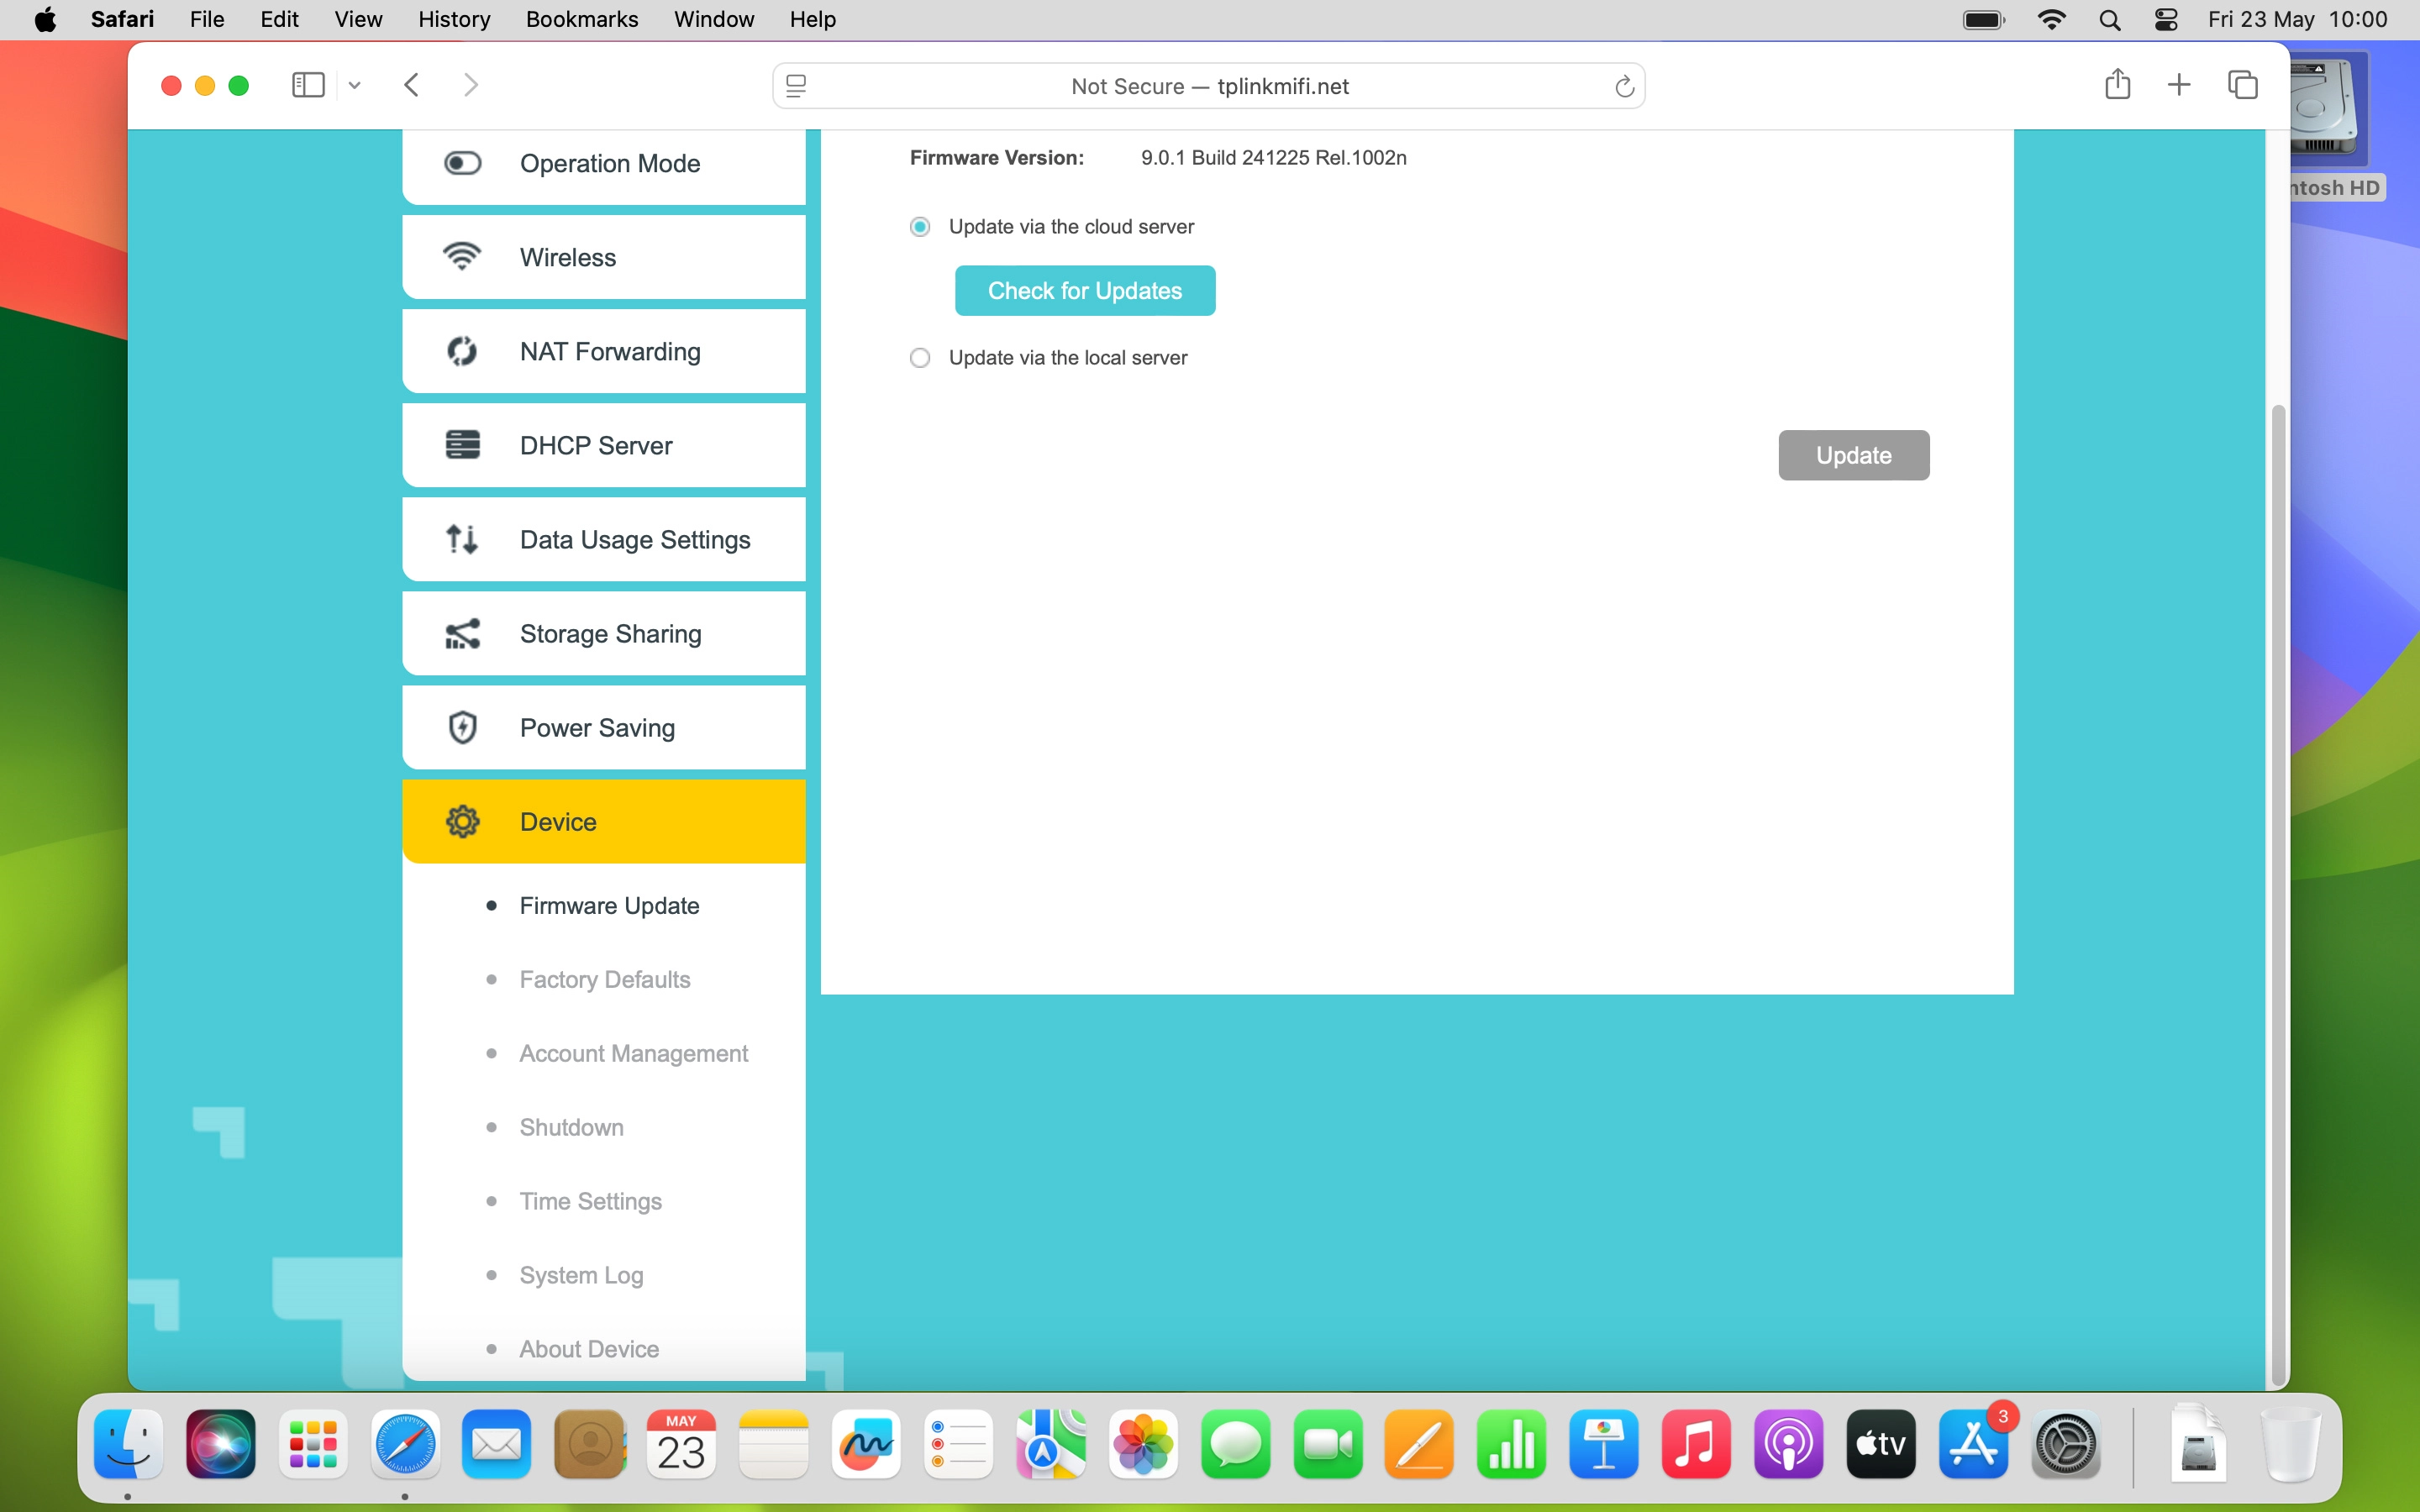Viewport: 2420px width, 1512px height.
Task: Select the Wireless section icon
Action: point(462,256)
